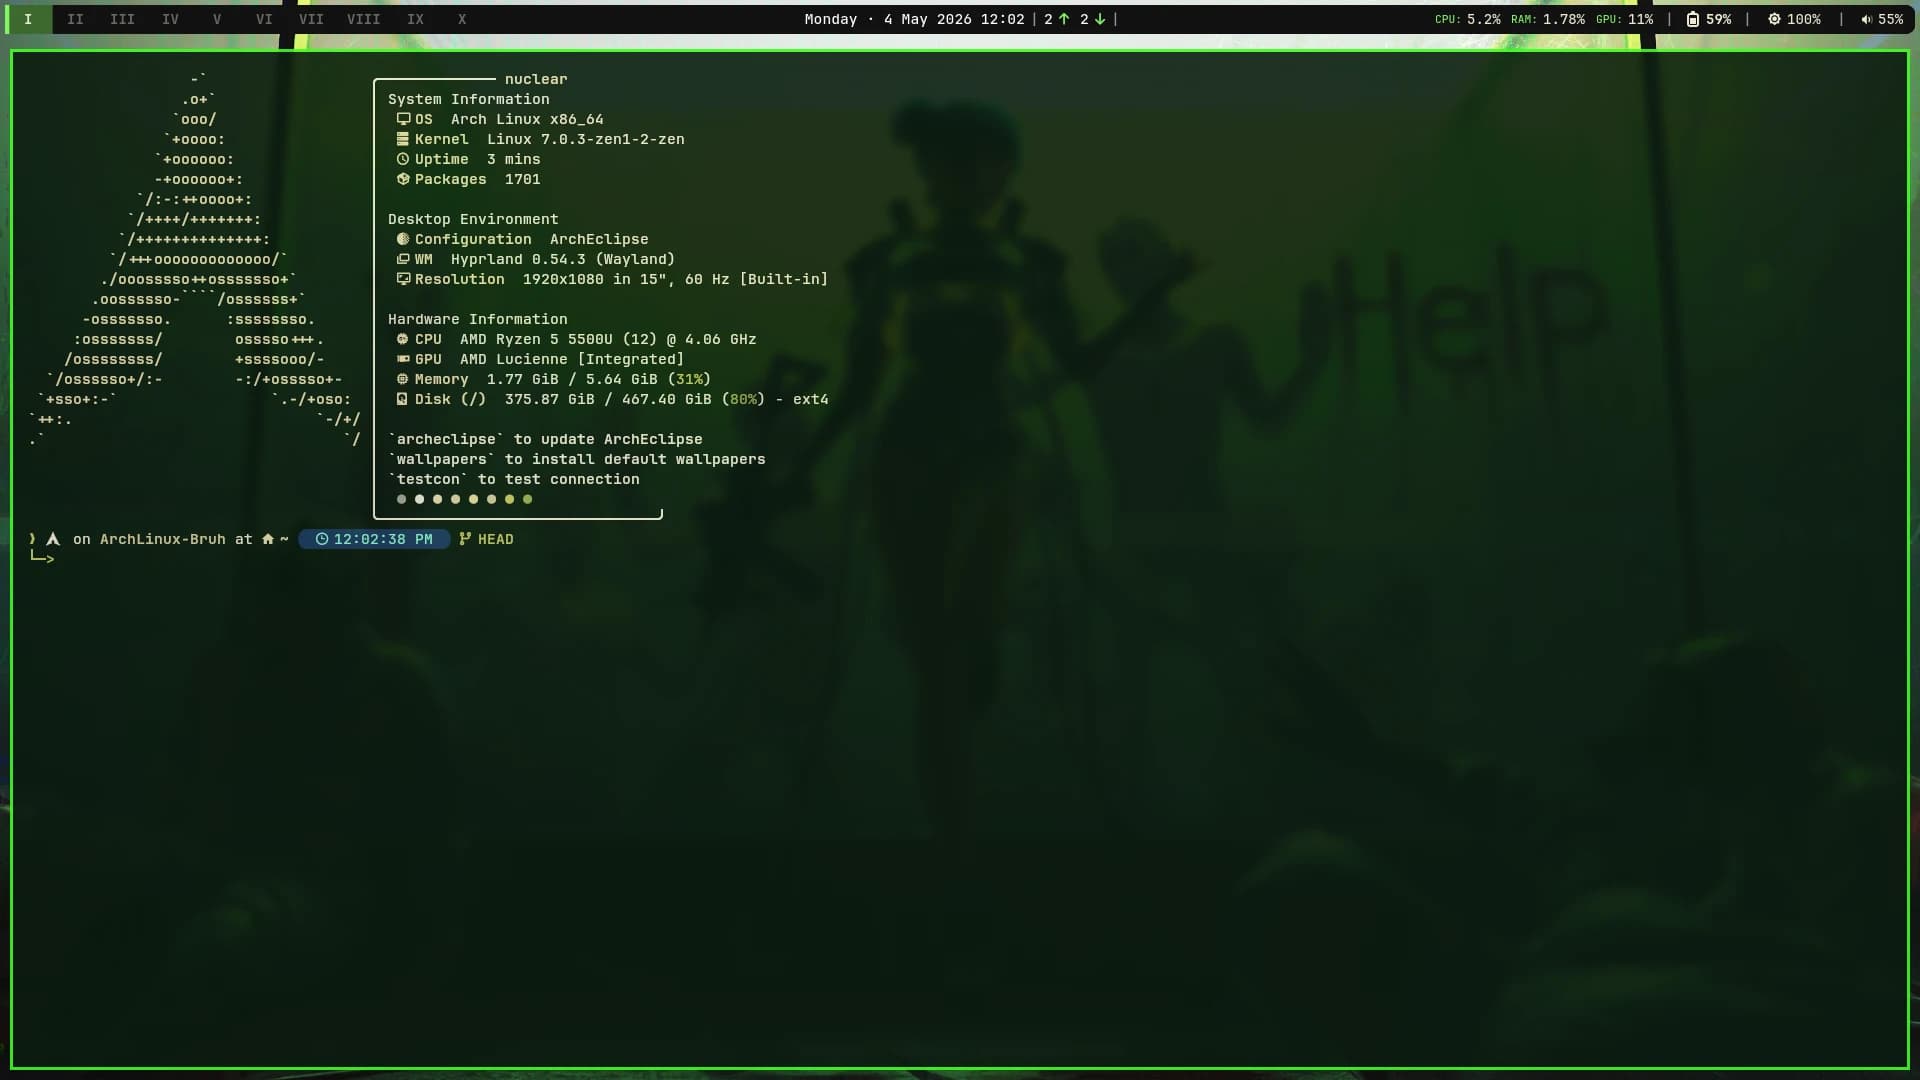The image size is (1920, 1080).
Task: Click the memory usage '1.77 GiB / 5.64 GiB'
Action: (572, 379)
